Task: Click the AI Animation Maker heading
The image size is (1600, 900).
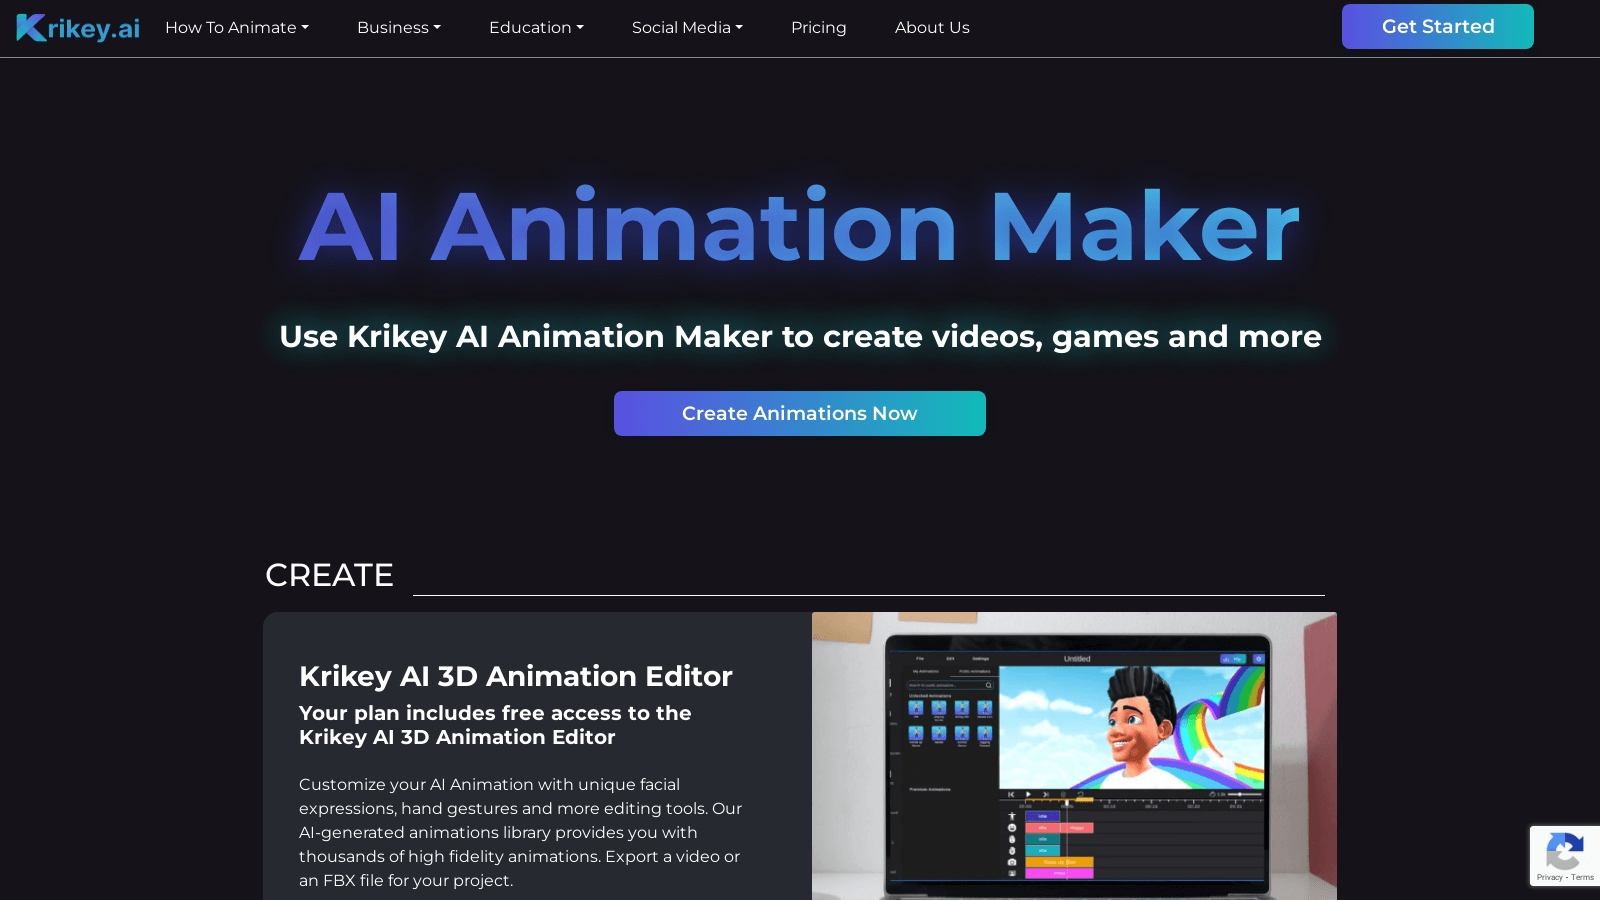Action: point(800,228)
